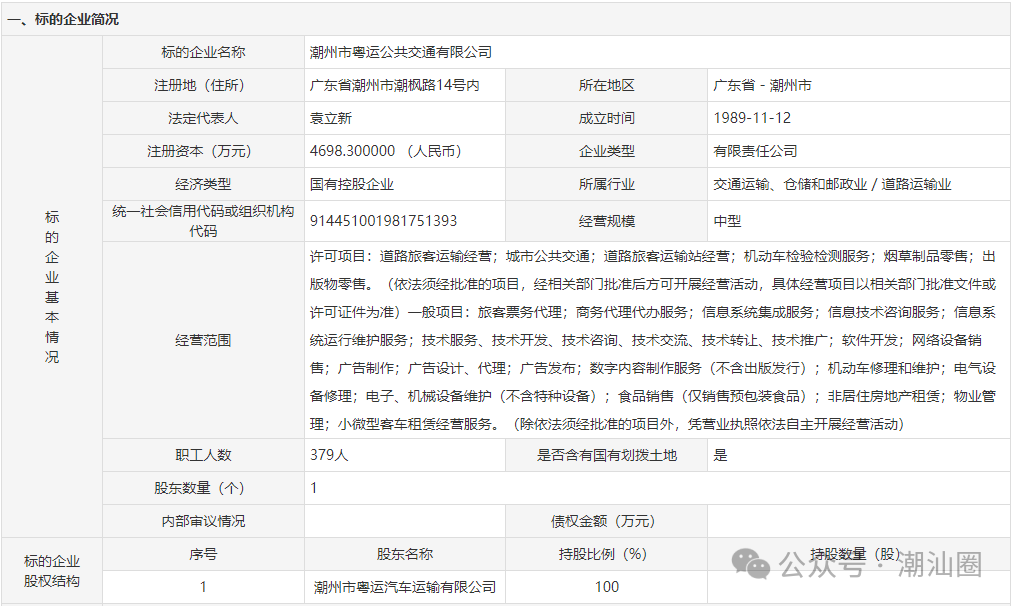Click the 注册地（住所） label
The height and width of the screenshot is (606, 1015).
tap(199, 85)
